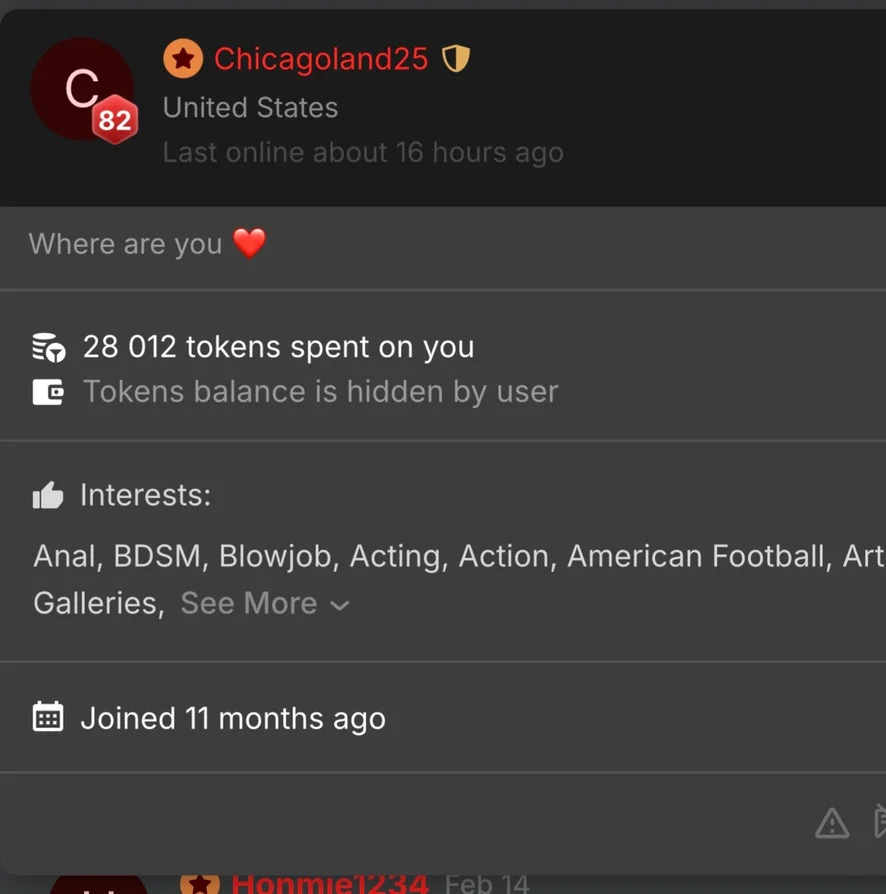
Task: Click the wallet icon beside tokens balance
Action: click(x=48, y=392)
